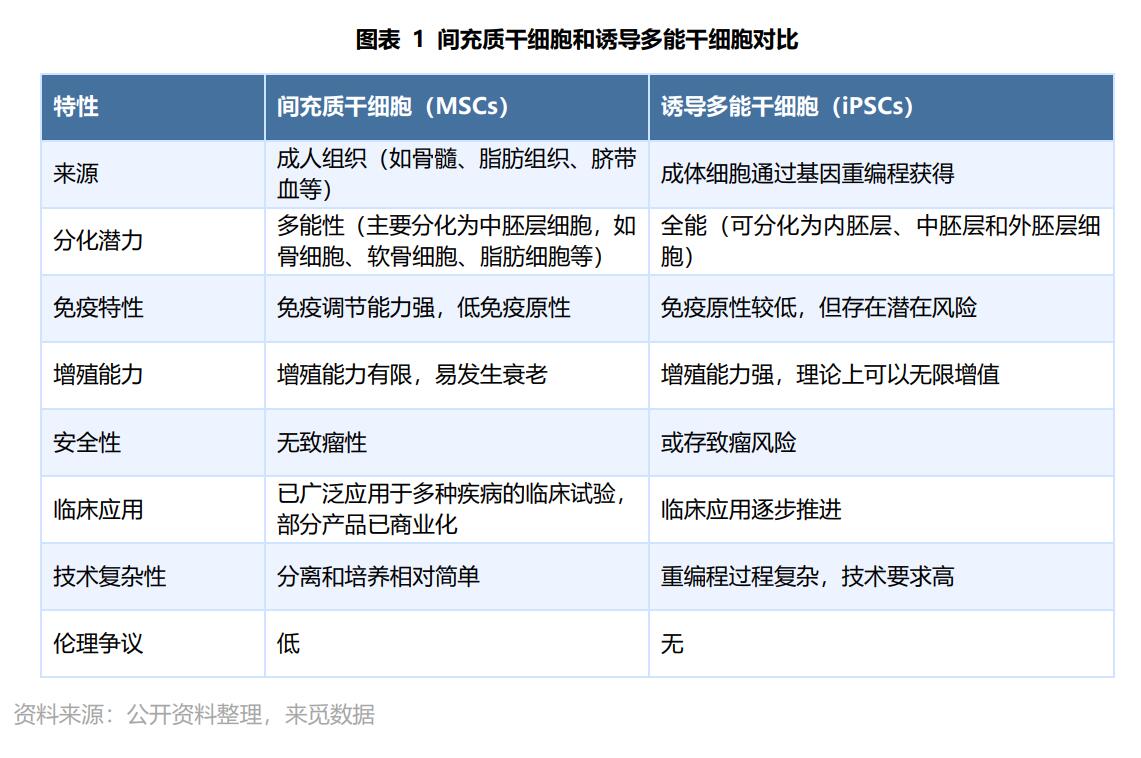Select the 技术复杂性 row label
1141x758 pixels.
click(x=109, y=576)
